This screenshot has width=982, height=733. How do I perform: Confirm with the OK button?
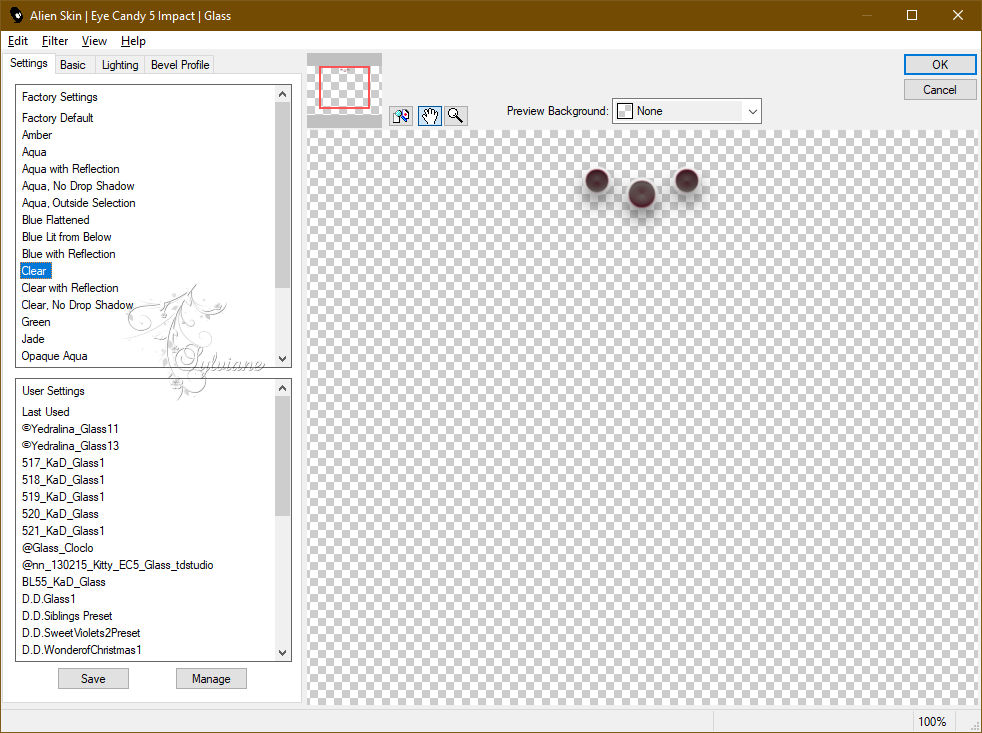point(939,65)
